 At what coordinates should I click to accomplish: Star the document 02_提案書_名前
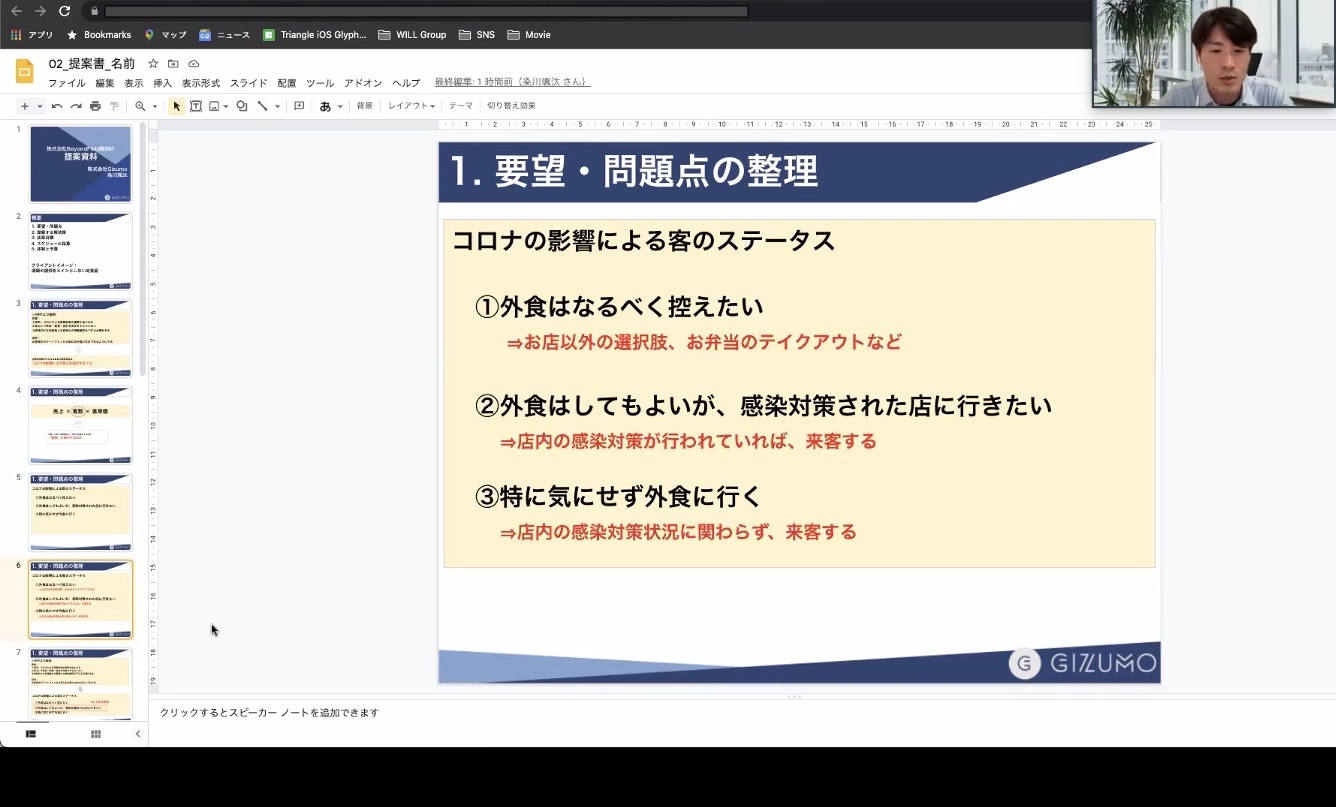coord(153,64)
